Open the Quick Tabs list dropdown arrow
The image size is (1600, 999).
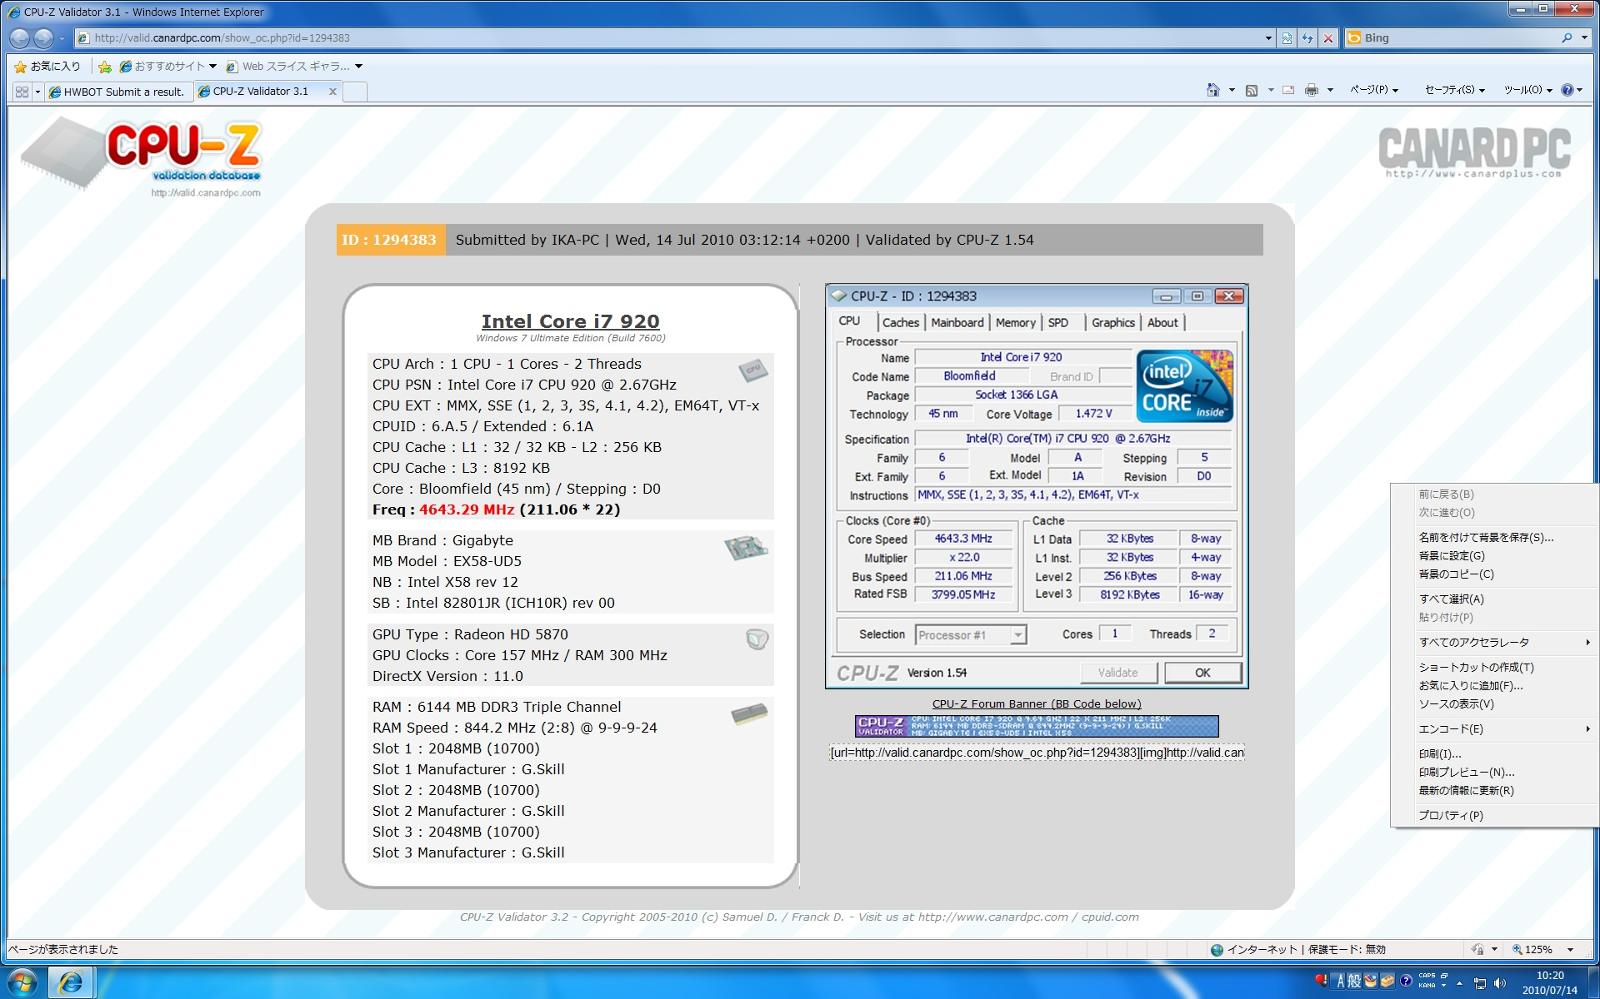pyautogui.click(x=38, y=91)
